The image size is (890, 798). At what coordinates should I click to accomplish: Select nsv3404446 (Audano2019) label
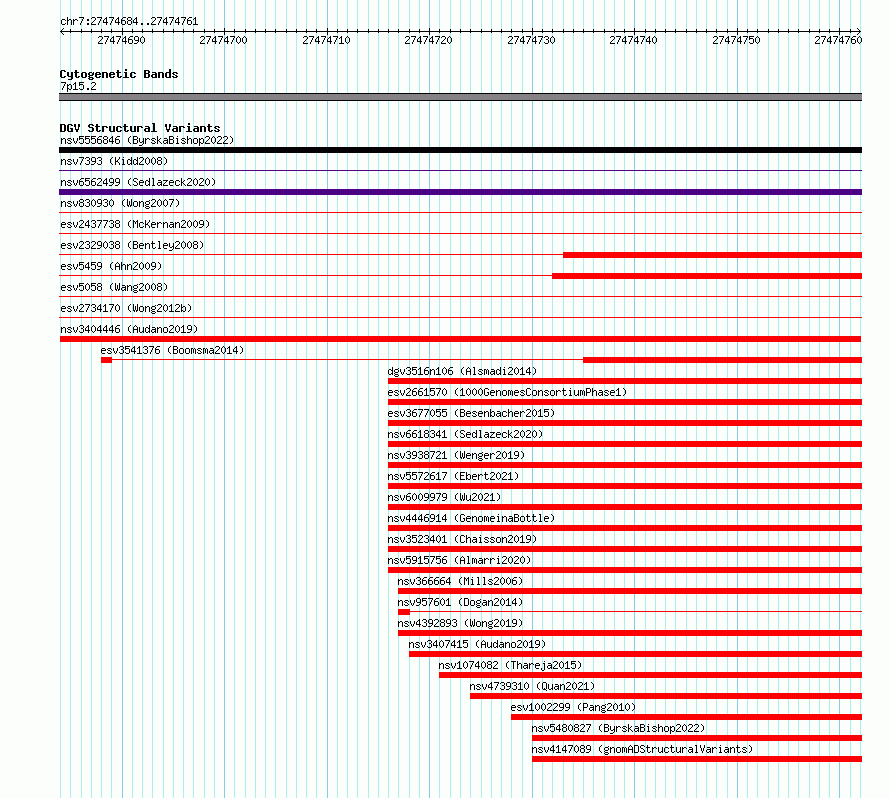(x=129, y=329)
